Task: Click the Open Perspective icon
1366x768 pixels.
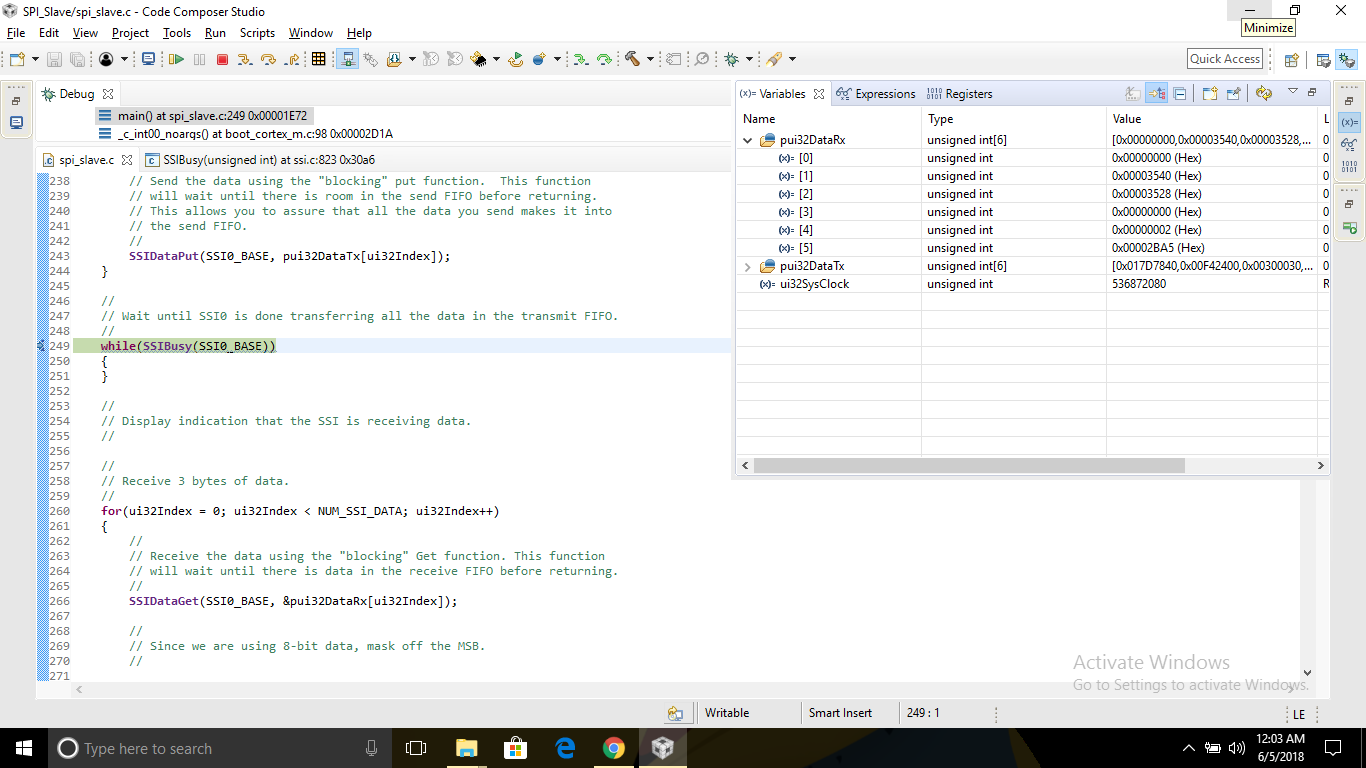Action: (1291, 59)
